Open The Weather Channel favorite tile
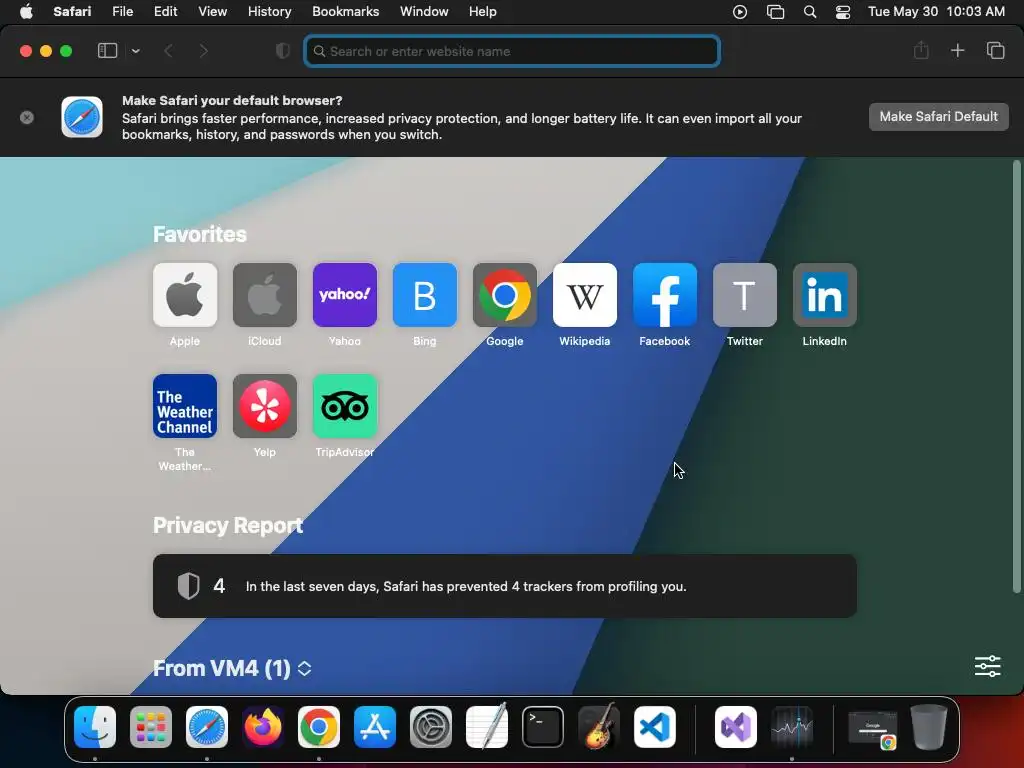 pos(185,406)
